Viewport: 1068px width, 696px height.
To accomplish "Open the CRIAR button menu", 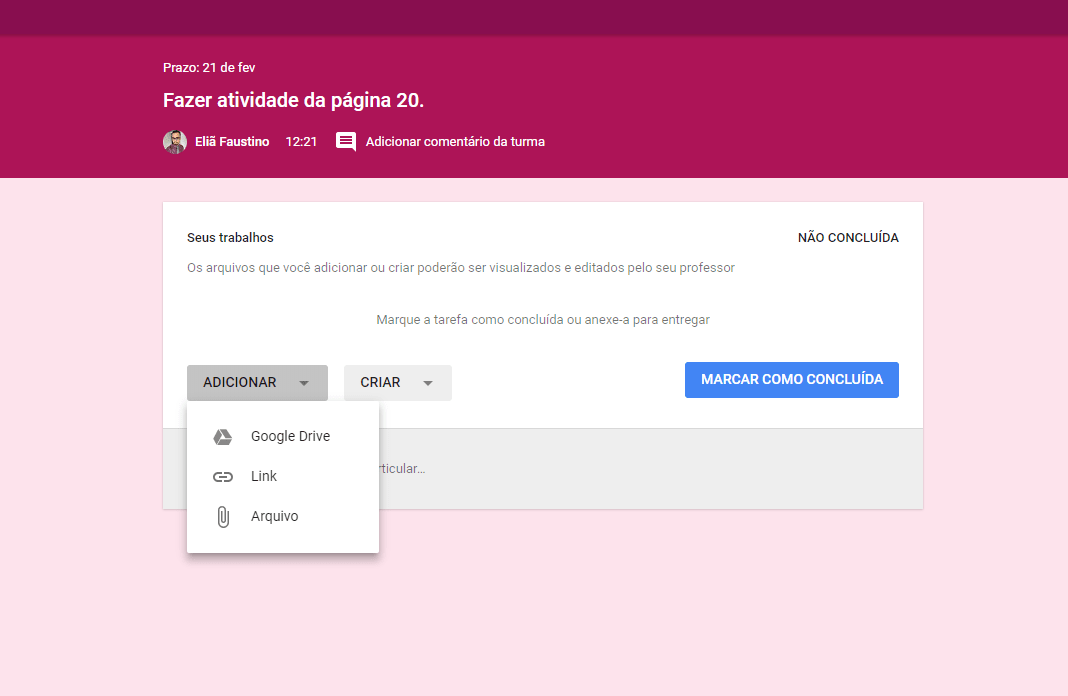I will pos(381,383).
